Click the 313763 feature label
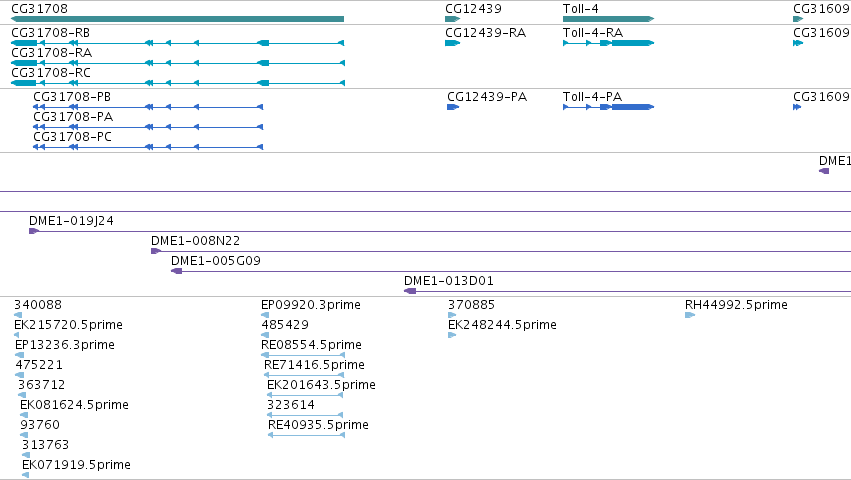Viewport: 851px width, 480px height. click(x=46, y=445)
